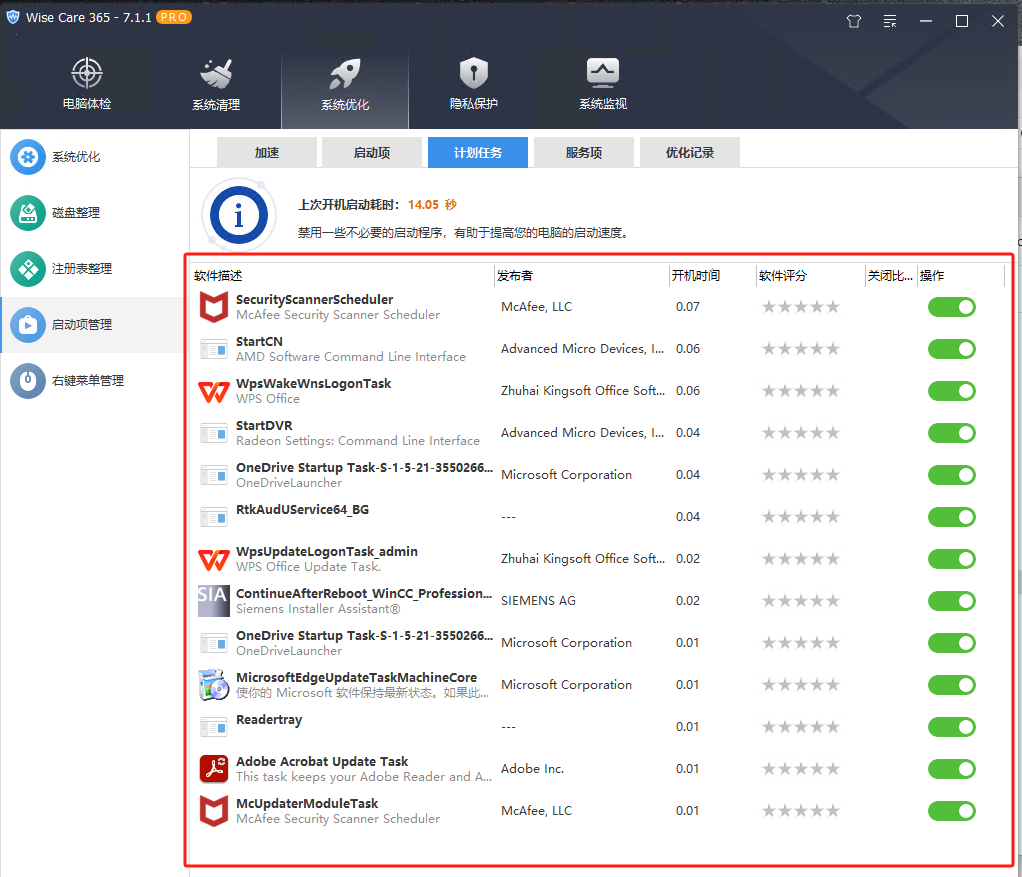
Task: Click the Adobe Acrobat Update Task icon
Action: point(214,769)
